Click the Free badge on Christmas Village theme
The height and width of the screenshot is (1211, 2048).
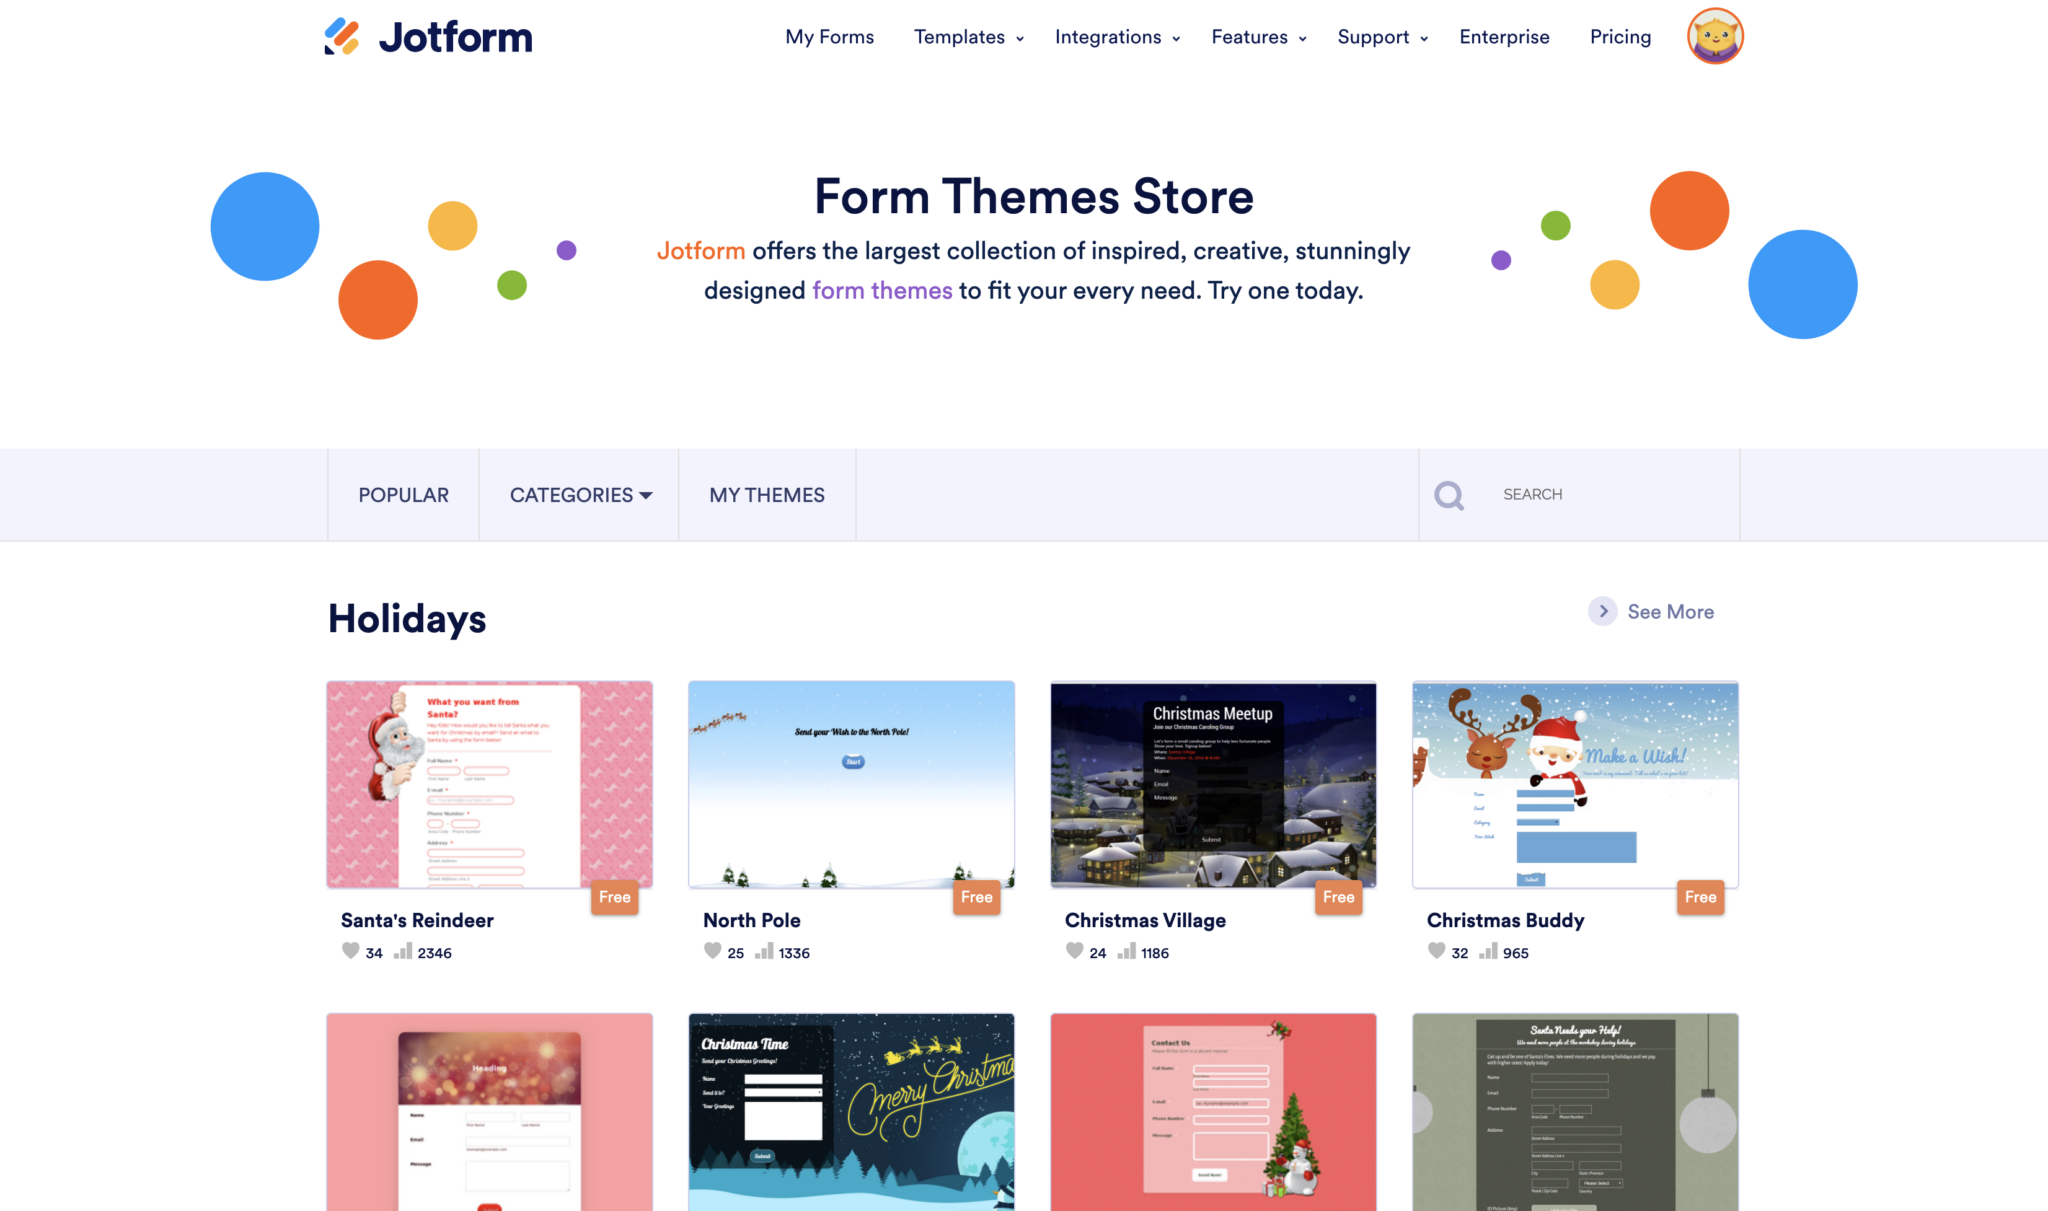[1338, 897]
